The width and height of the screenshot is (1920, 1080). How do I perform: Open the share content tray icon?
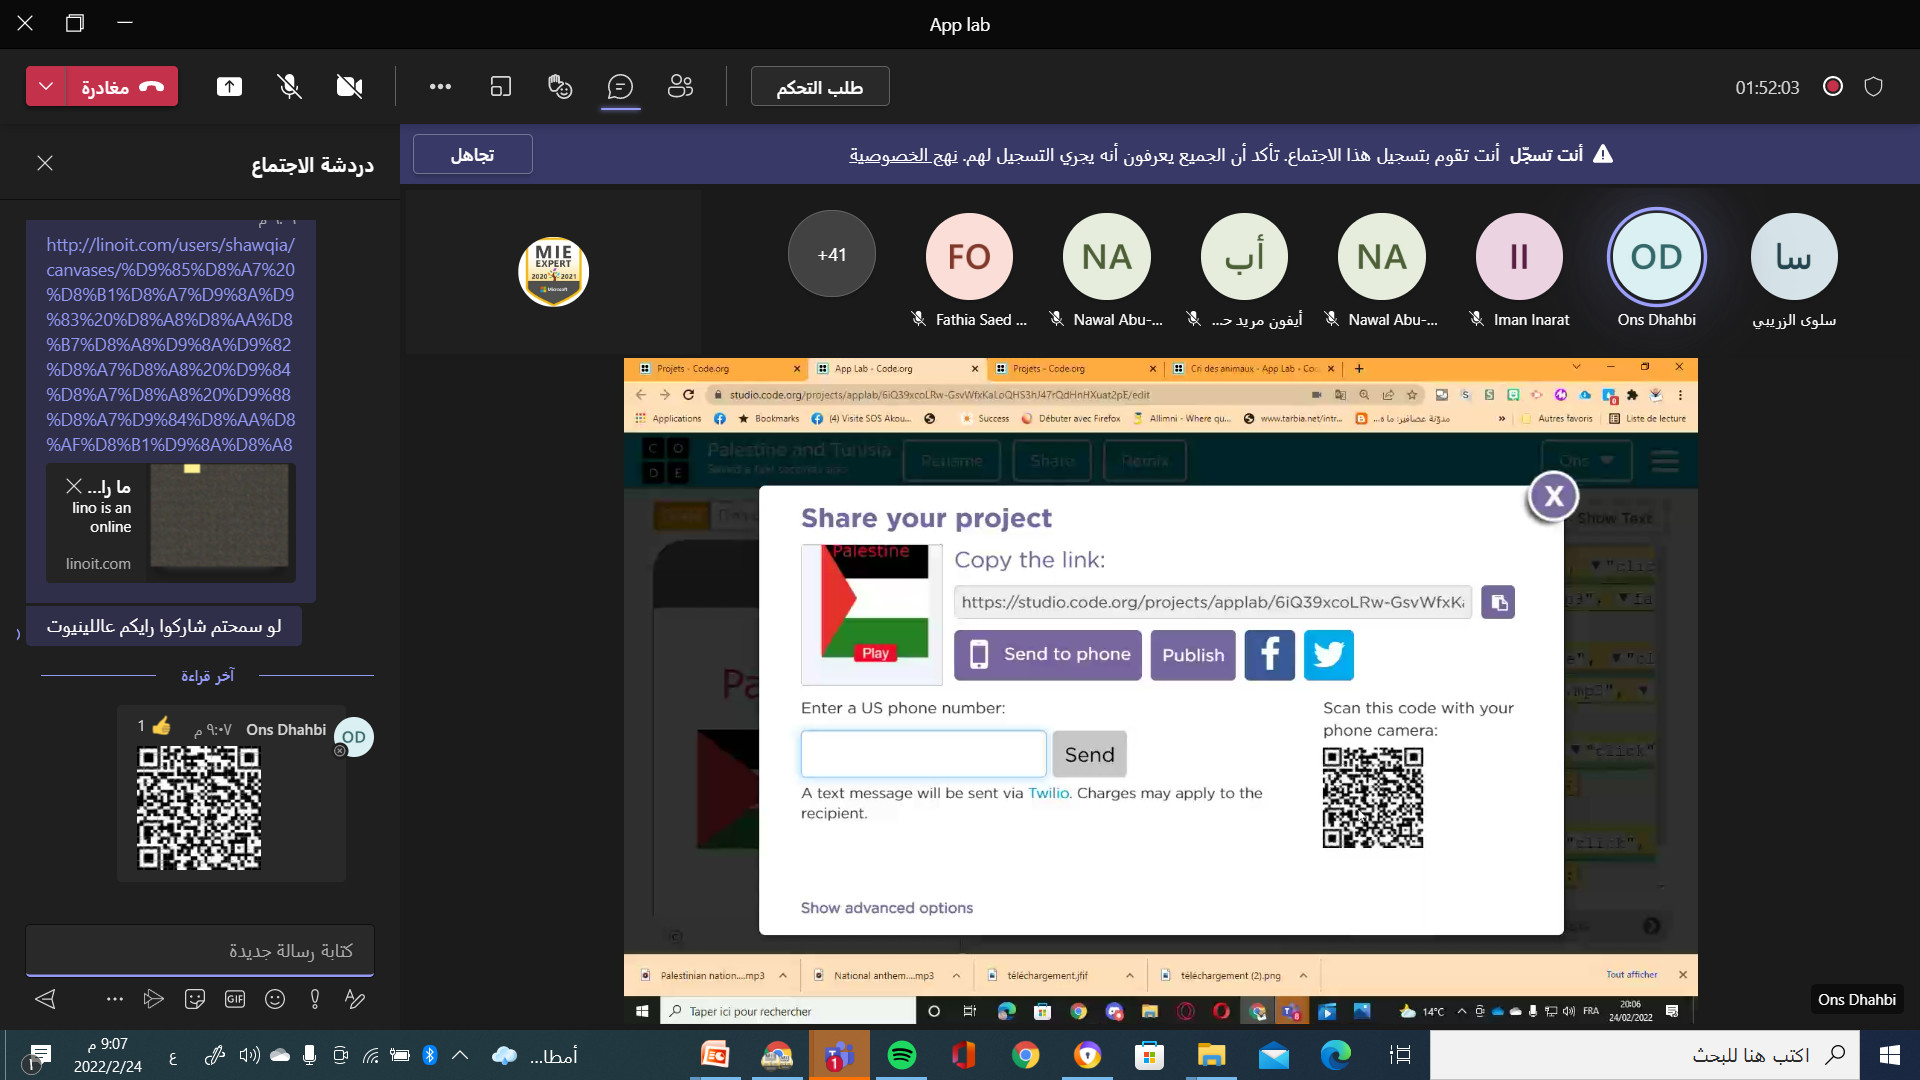coord(229,86)
